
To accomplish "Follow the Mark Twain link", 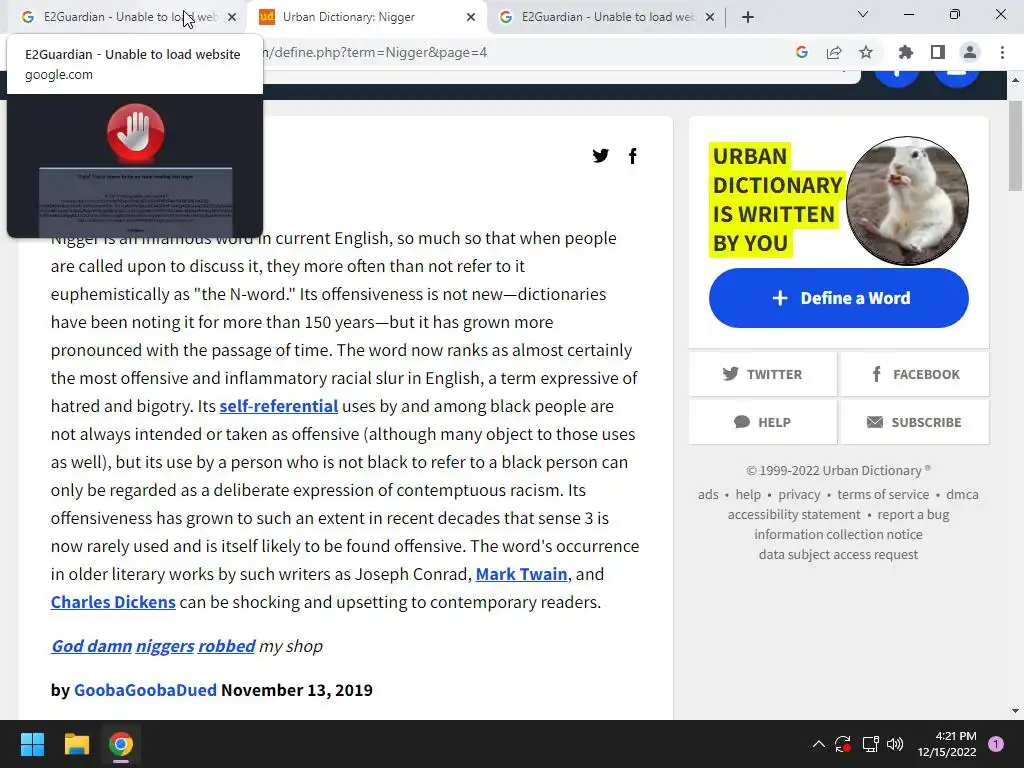I will pyautogui.click(x=521, y=574).
